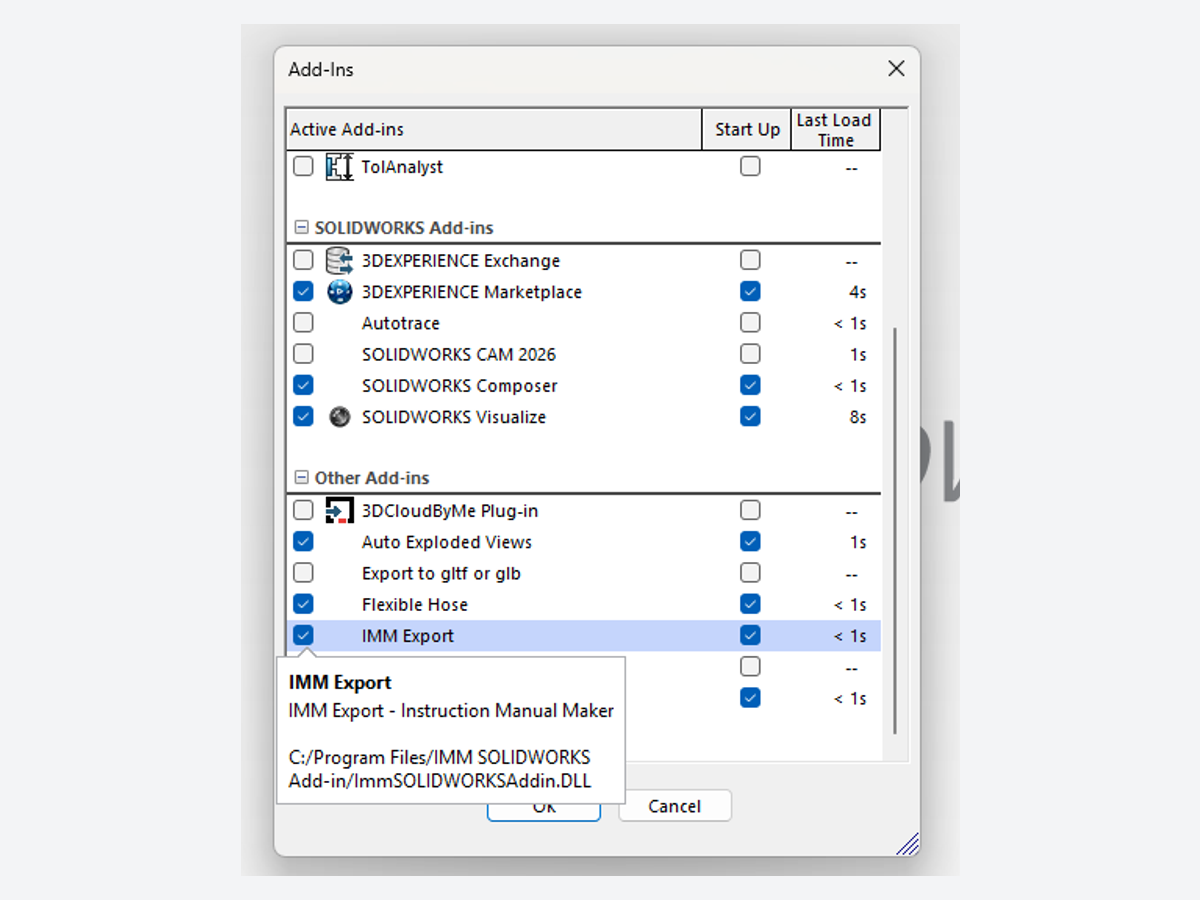The image size is (1200, 900).
Task: Uncheck IMM Export active checkbox
Action: (x=303, y=635)
